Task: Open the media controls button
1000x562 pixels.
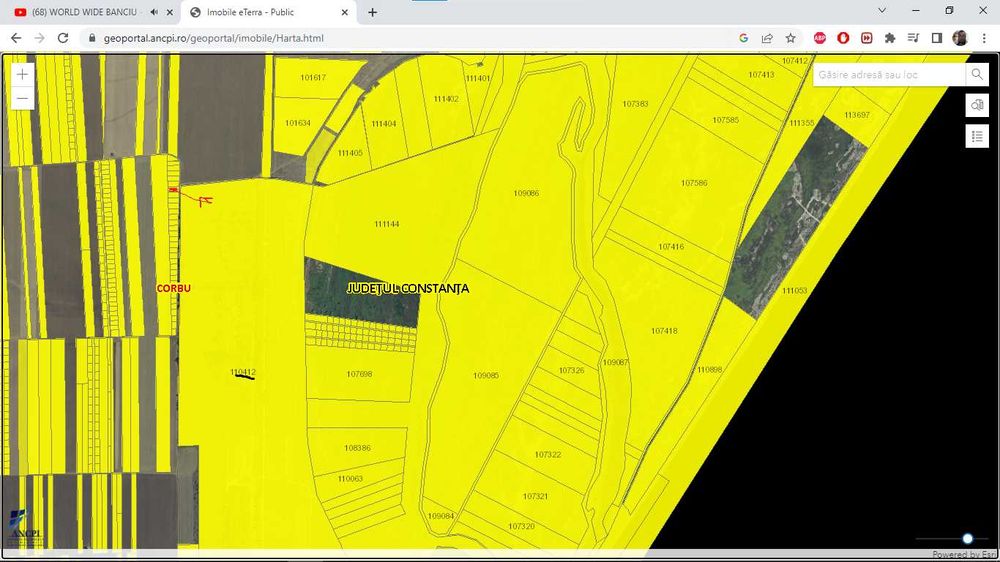Action: (x=914, y=38)
